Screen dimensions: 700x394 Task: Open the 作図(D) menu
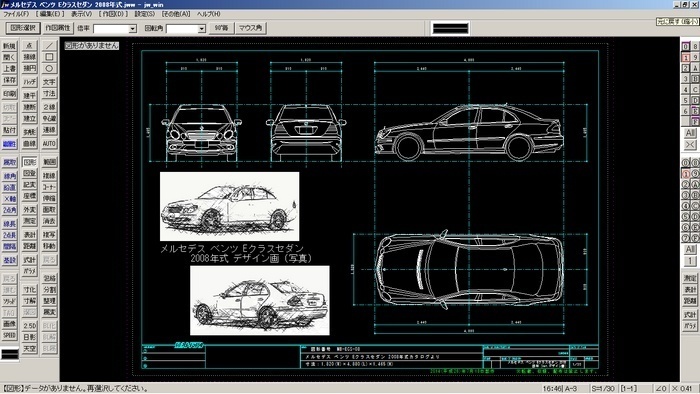click(113, 14)
